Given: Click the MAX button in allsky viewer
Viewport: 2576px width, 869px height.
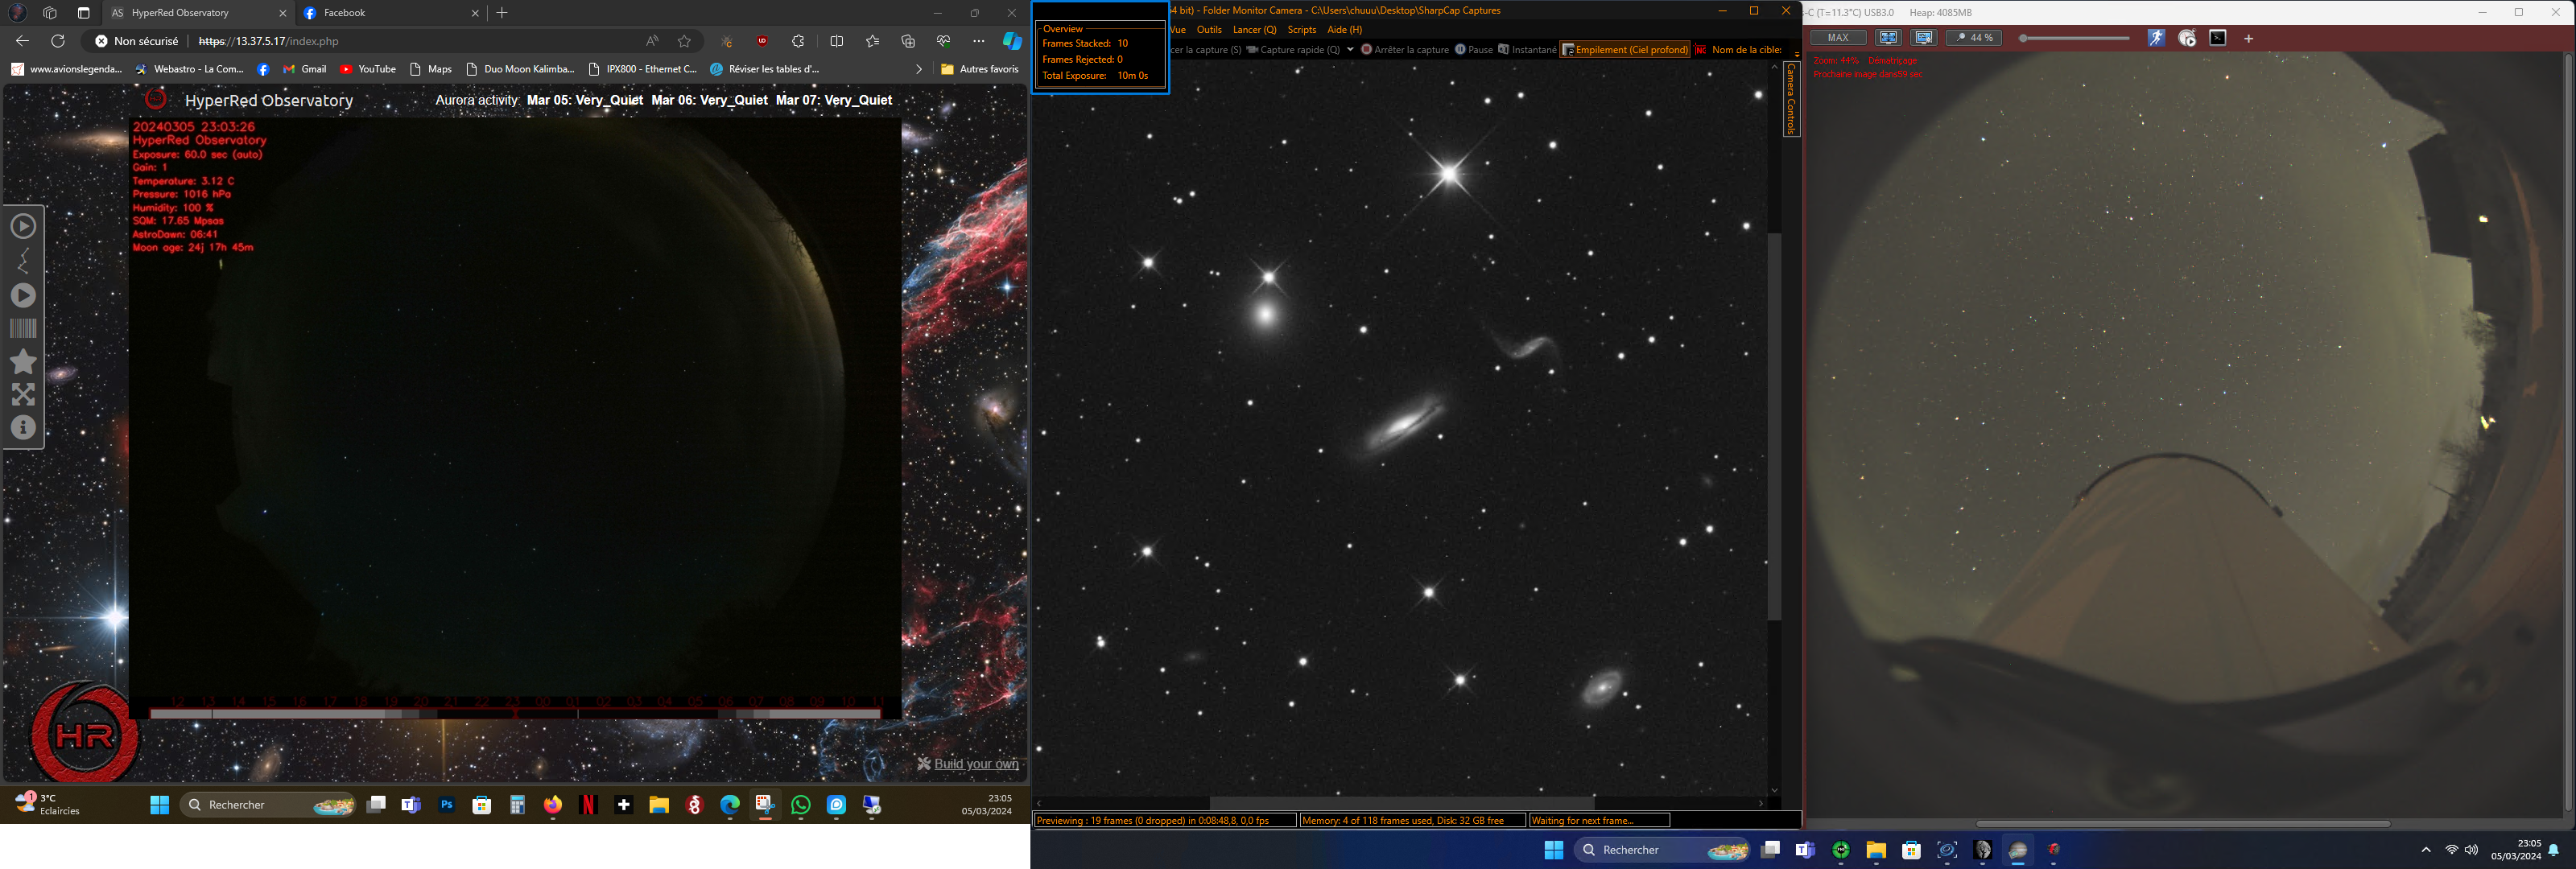Looking at the screenshot, I should click(1838, 38).
